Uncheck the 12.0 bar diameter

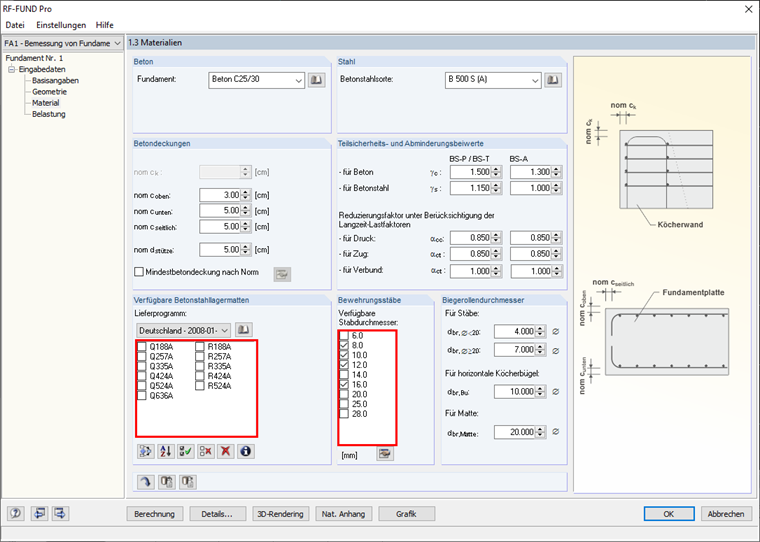(344, 365)
